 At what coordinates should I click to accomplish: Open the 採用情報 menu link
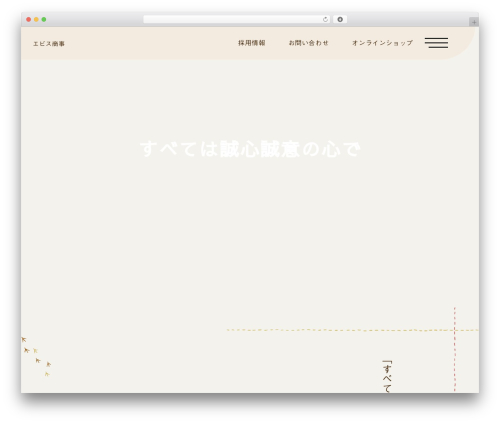click(x=252, y=43)
